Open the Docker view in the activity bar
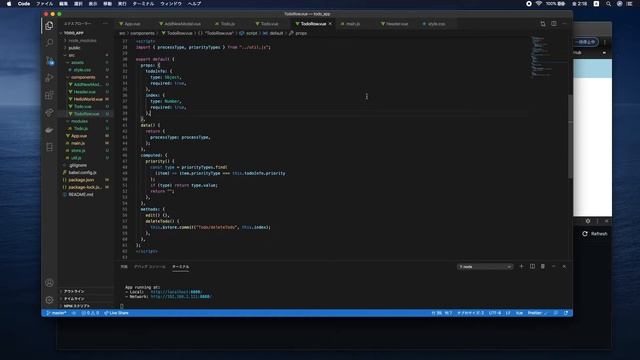This screenshot has height=360, width=640. [x=49, y=130]
